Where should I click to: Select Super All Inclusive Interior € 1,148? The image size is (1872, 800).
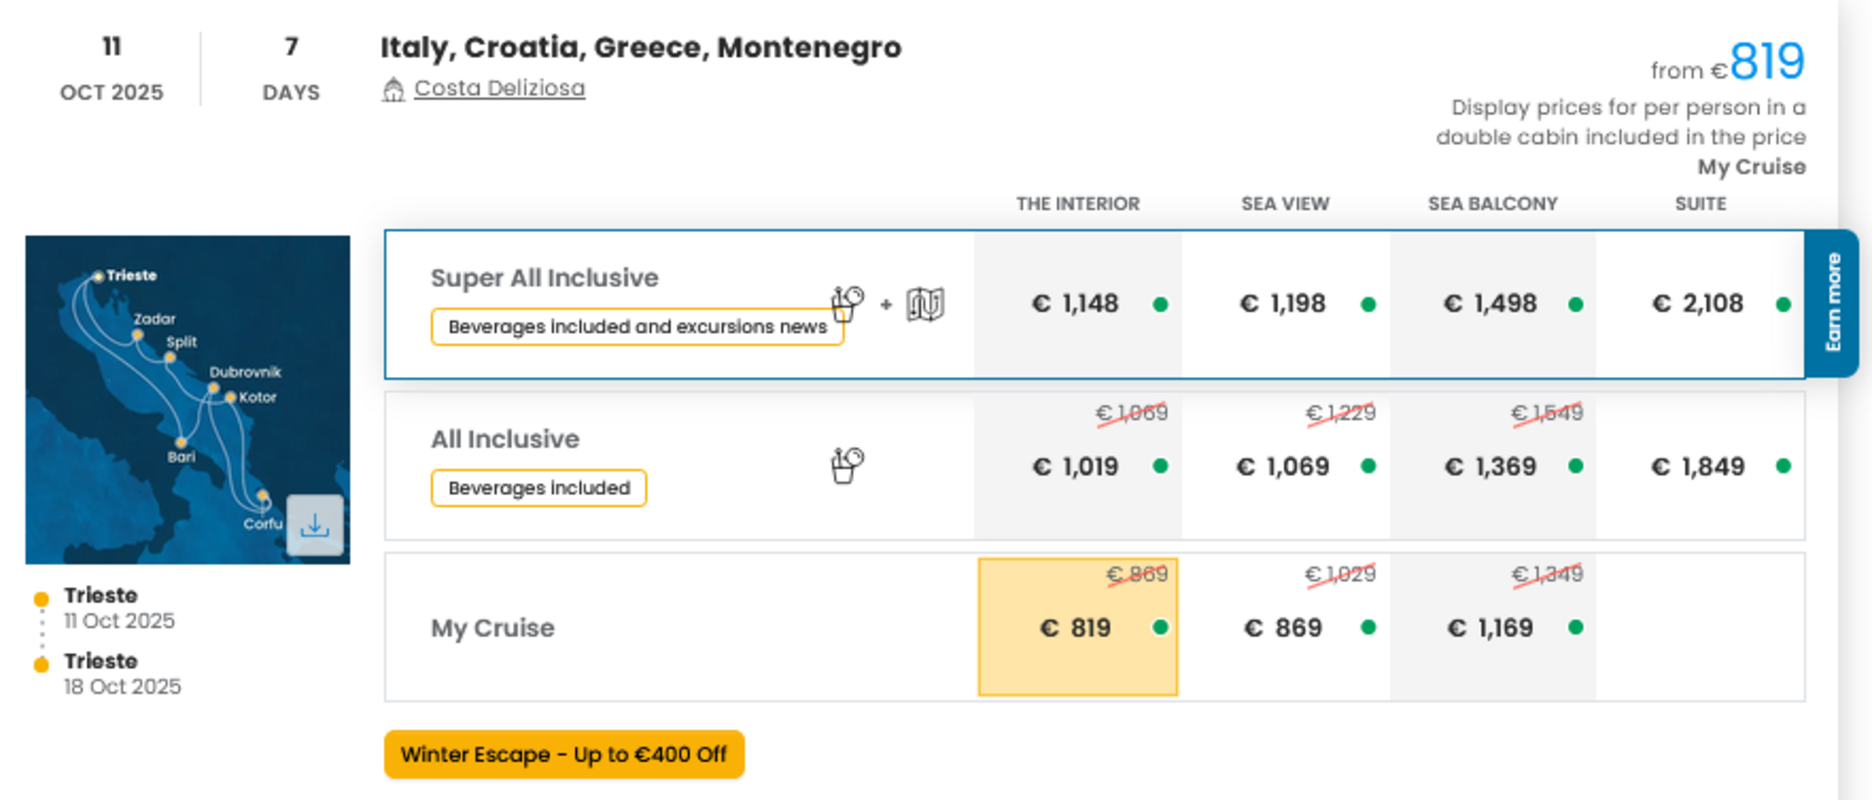pyautogui.click(x=1078, y=304)
